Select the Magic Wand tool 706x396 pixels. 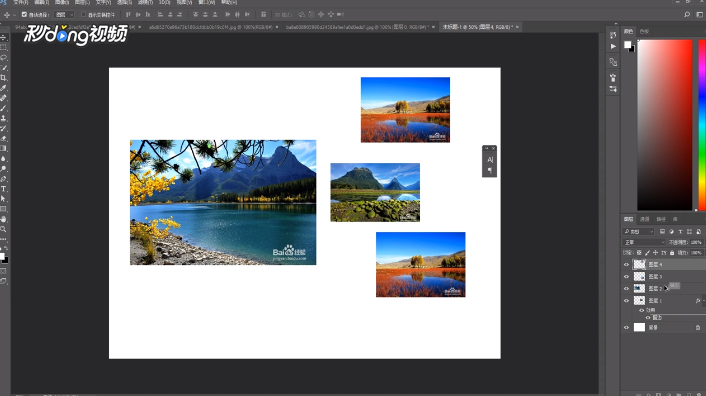4,68
